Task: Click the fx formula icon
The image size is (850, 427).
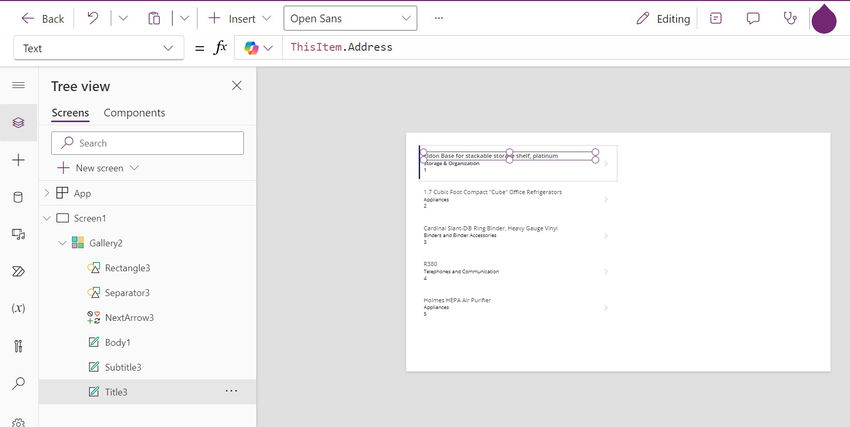Action: pyautogui.click(x=220, y=48)
